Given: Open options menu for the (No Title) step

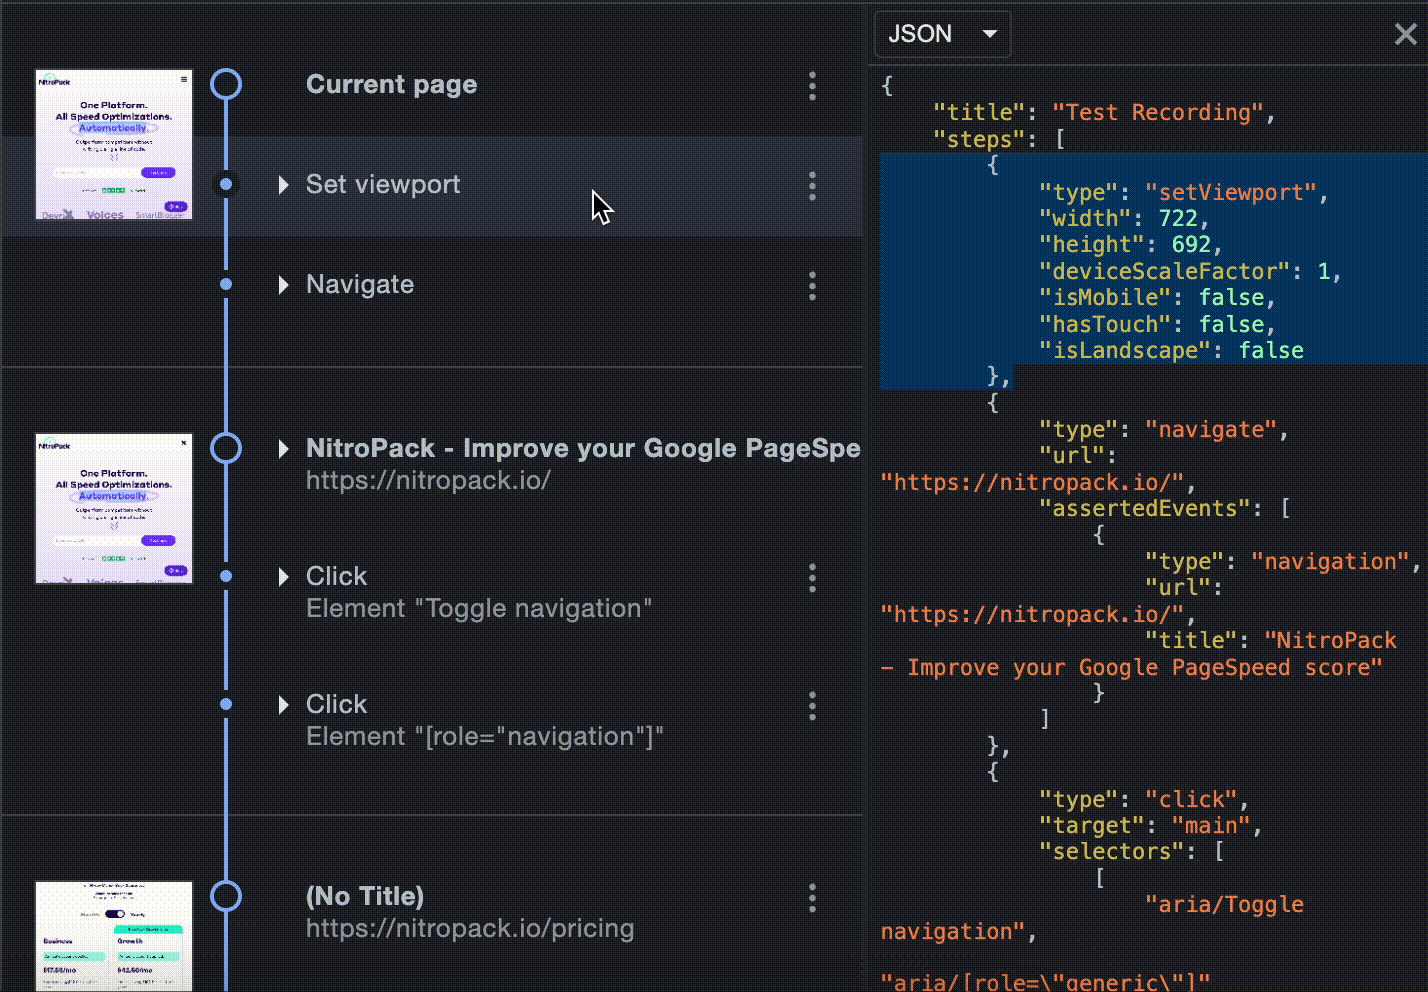Looking at the screenshot, I should pos(812,898).
